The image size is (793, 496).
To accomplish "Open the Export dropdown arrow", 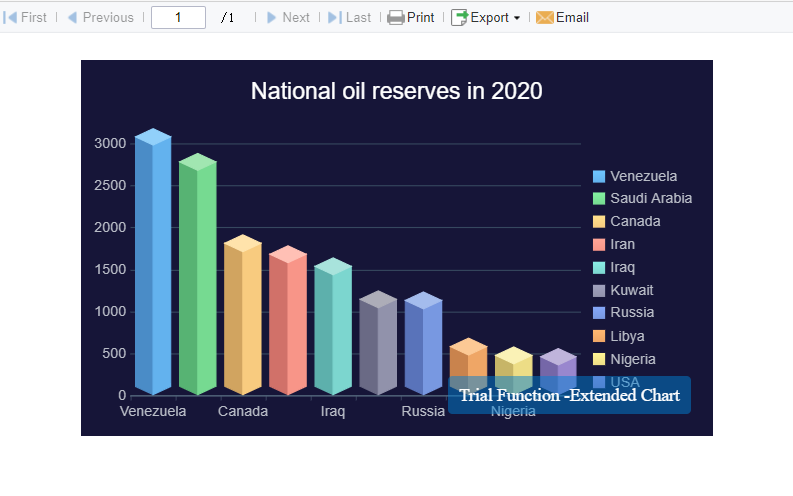I will tap(517, 18).
